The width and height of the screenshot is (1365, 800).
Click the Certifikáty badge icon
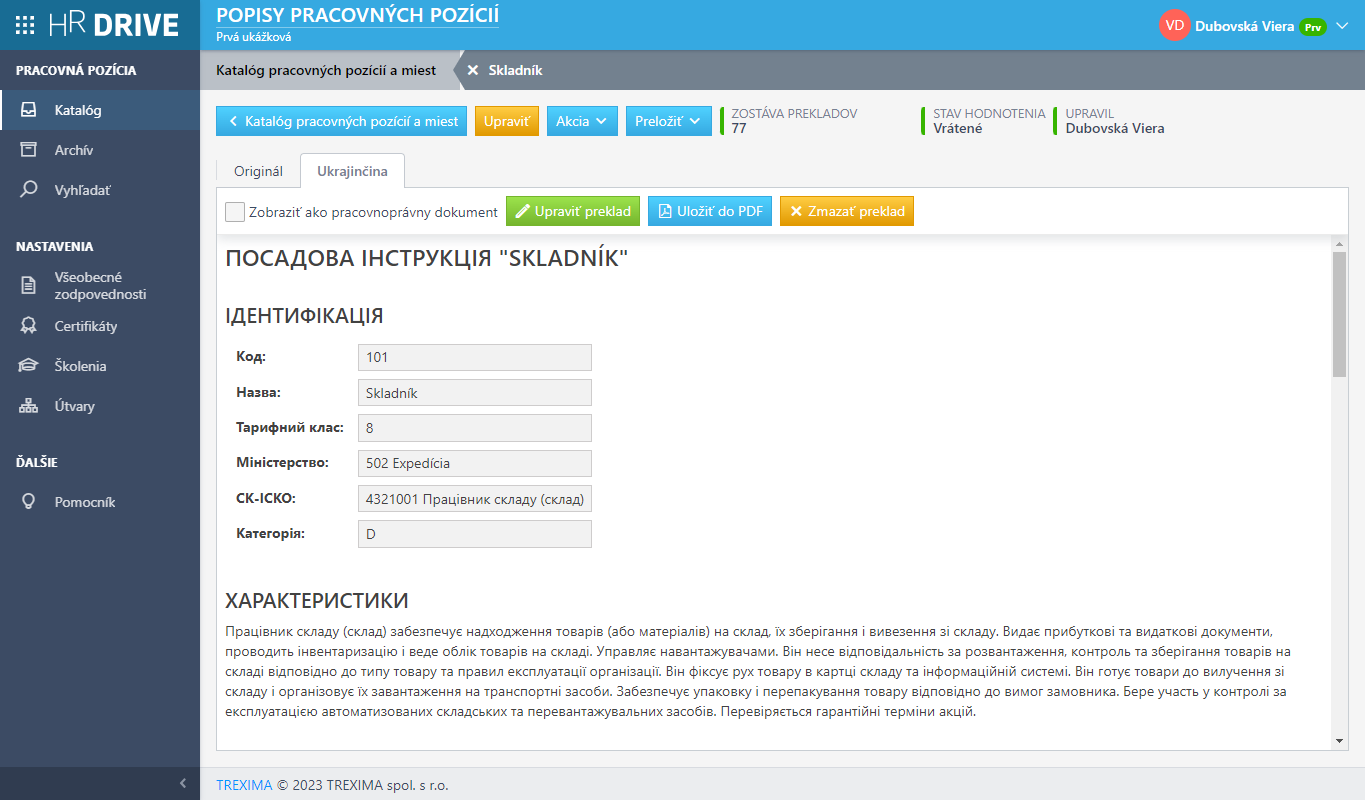(x=29, y=326)
